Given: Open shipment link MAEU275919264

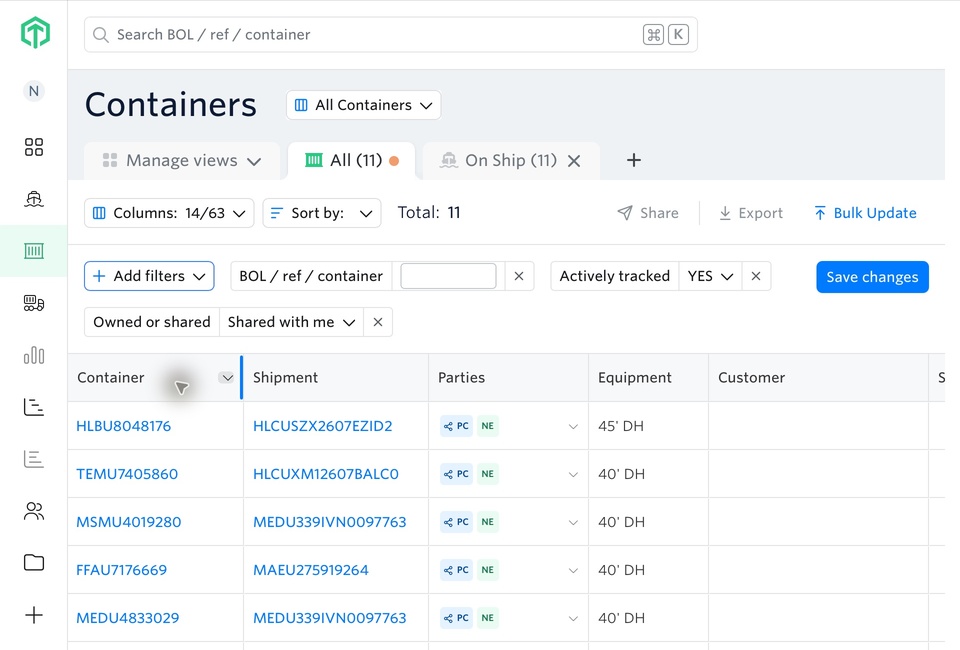Looking at the screenshot, I should pyautogui.click(x=311, y=570).
